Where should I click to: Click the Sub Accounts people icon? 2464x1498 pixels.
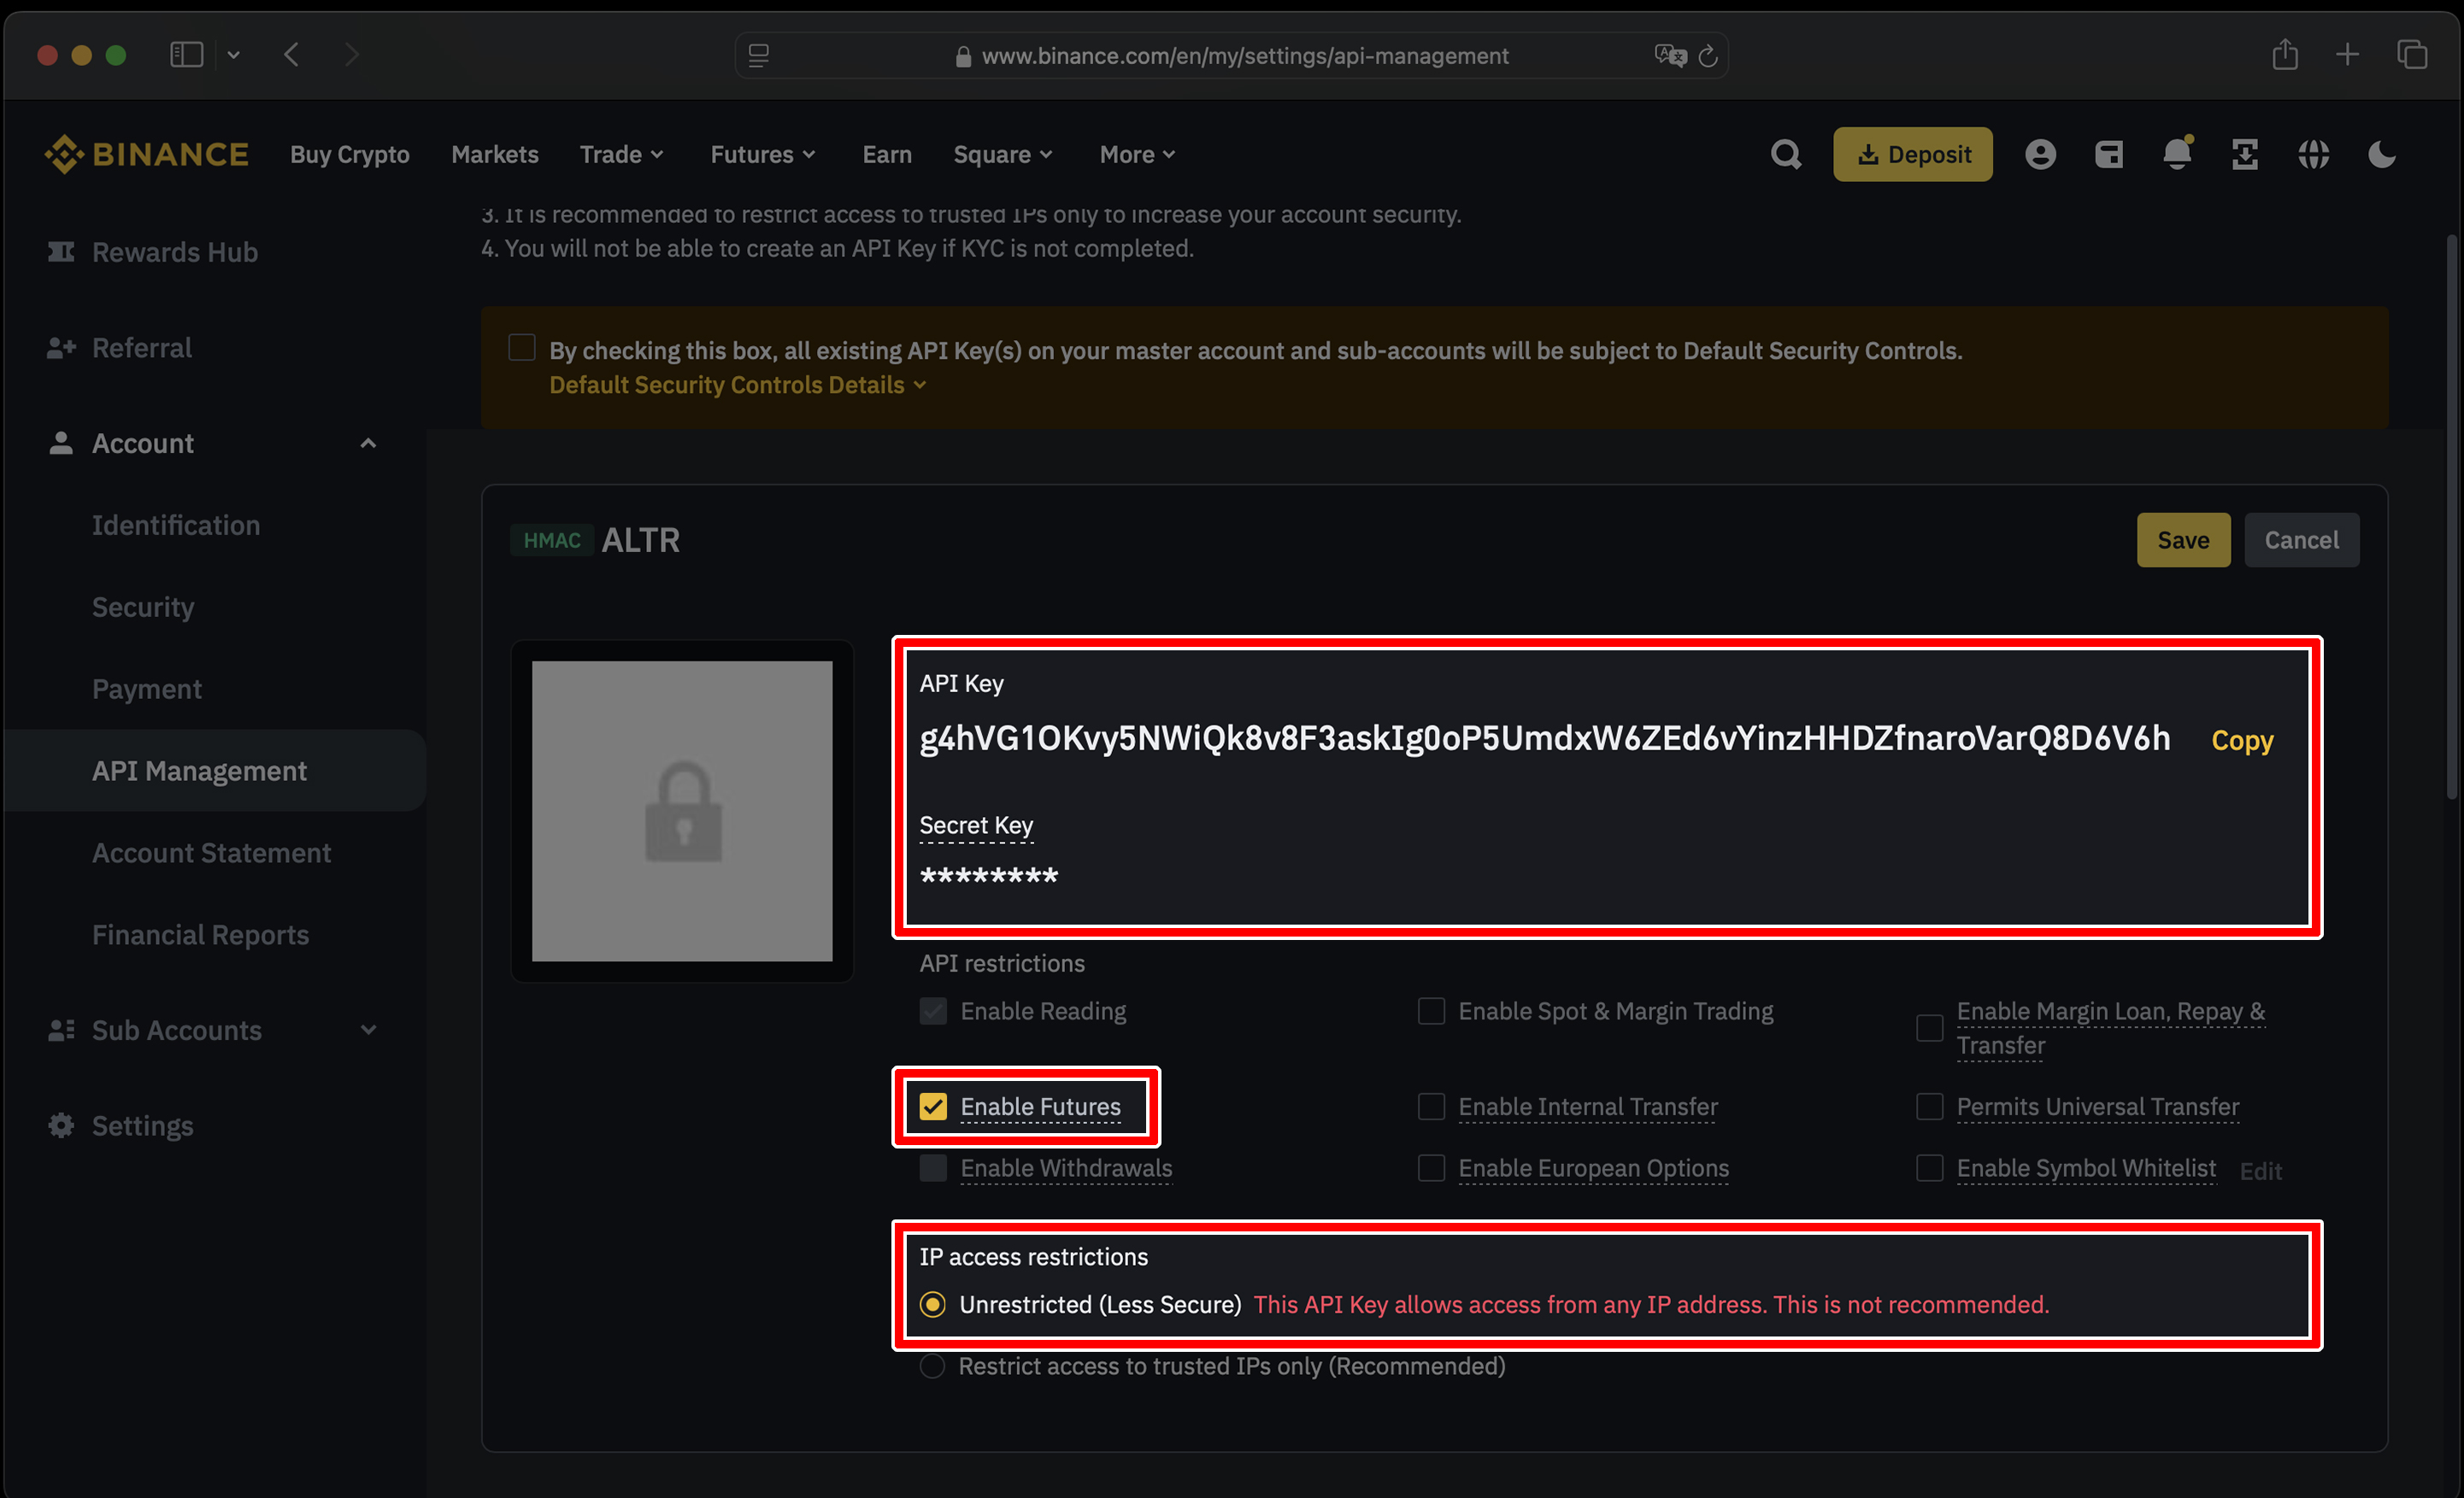pos(61,1030)
